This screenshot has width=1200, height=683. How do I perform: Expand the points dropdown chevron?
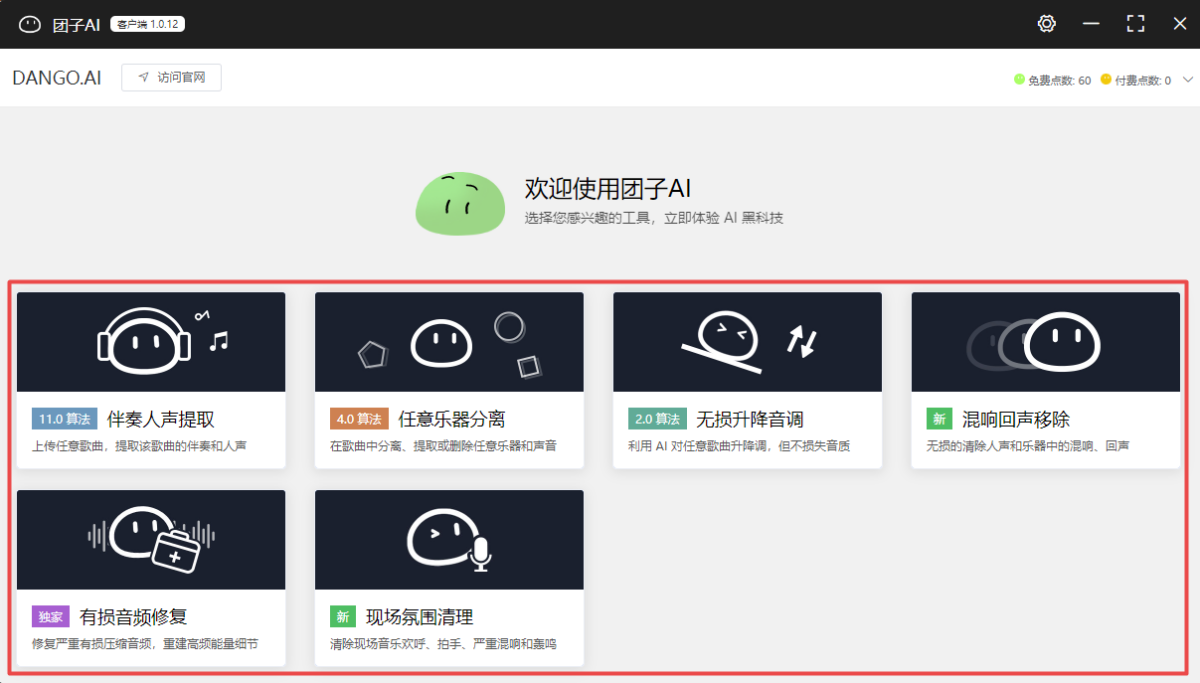1187,79
